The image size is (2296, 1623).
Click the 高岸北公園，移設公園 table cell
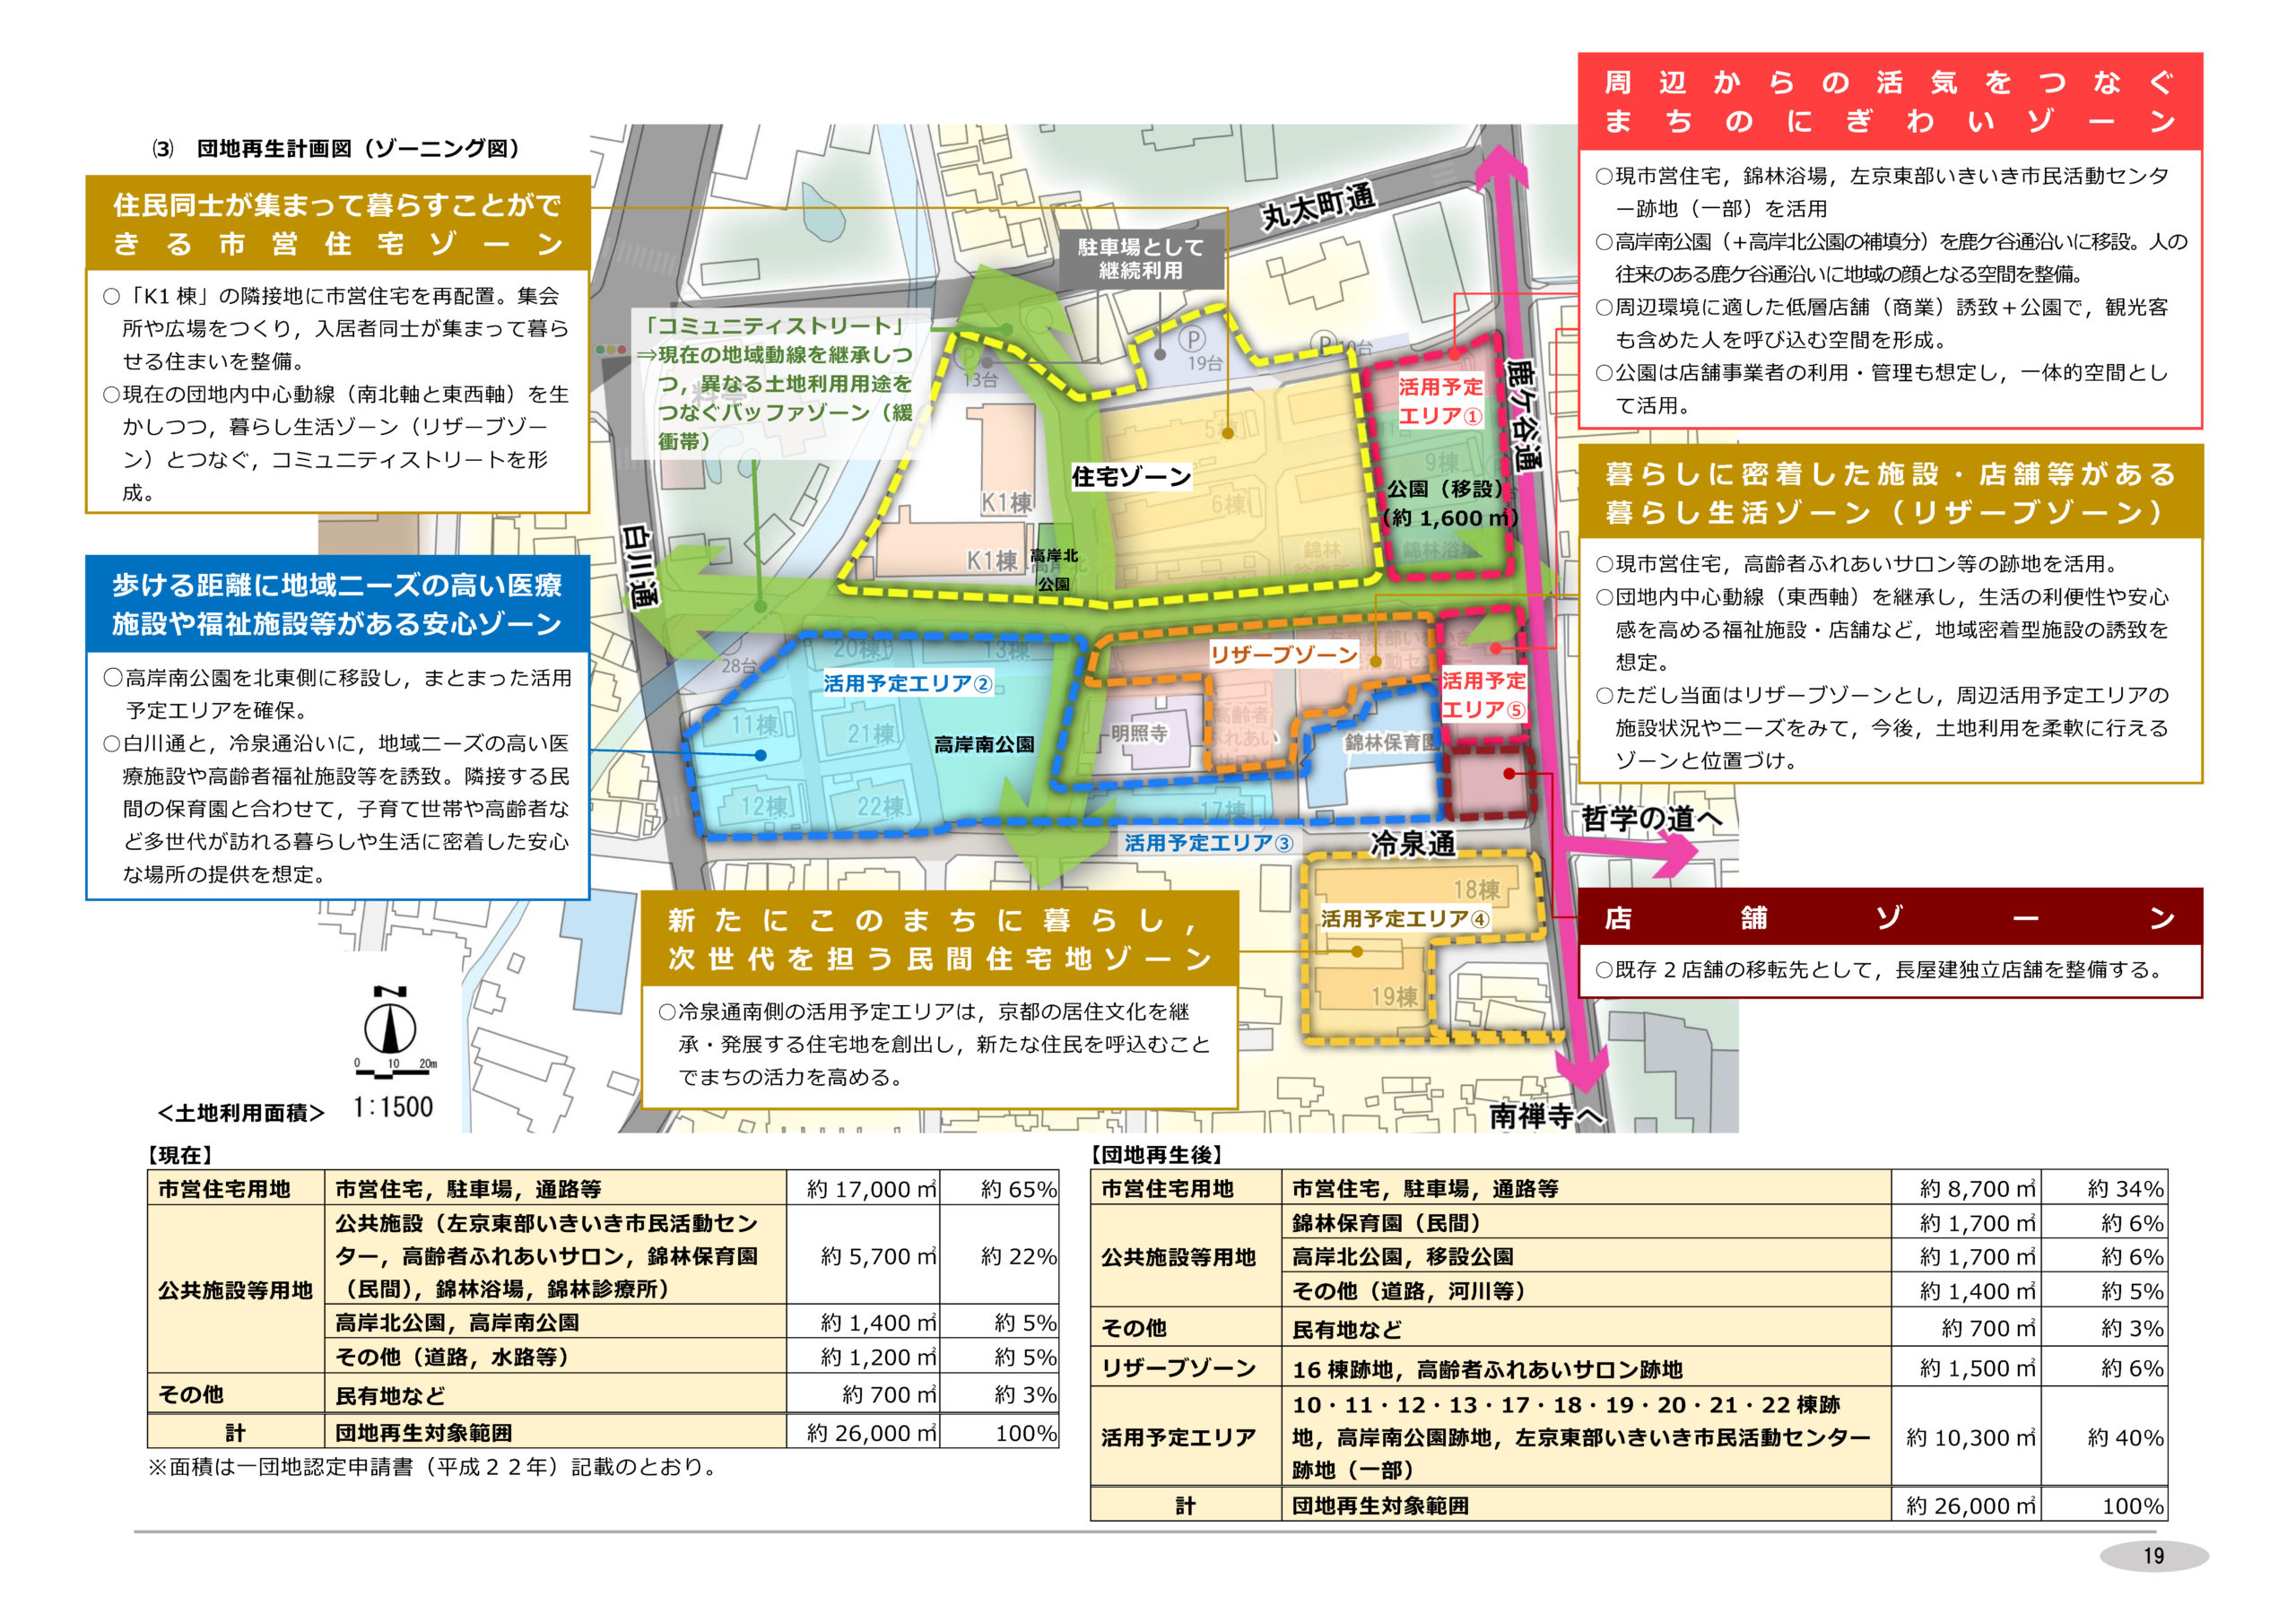click(x=1586, y=1256)
